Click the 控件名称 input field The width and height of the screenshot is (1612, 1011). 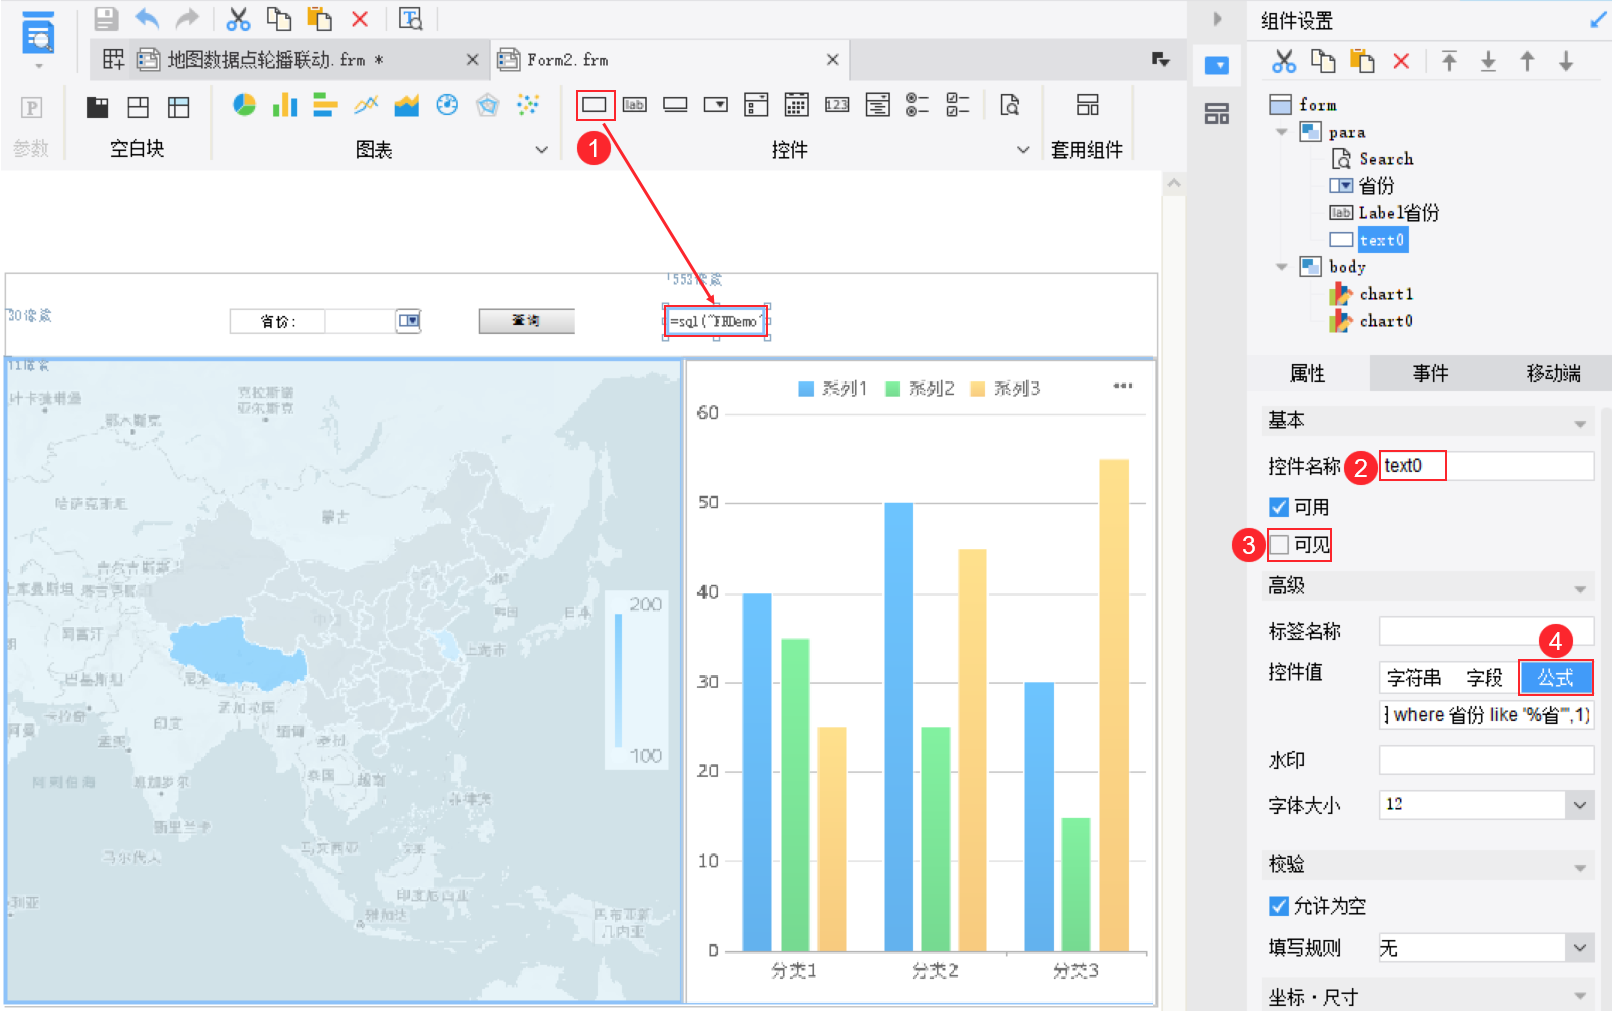click(x=1486, y=466)
